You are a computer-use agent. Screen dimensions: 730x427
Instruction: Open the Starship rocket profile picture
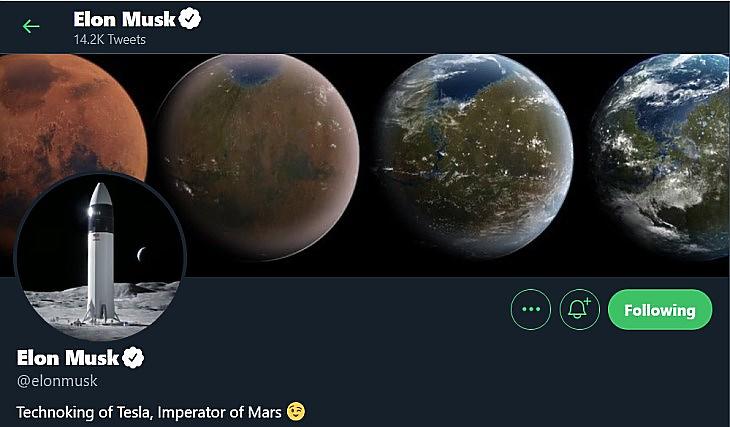(101, 257)
